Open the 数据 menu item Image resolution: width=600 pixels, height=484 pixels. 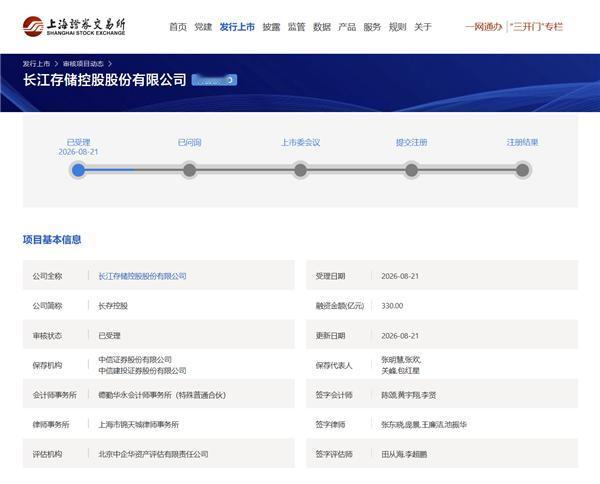click(x=322, y=27)
